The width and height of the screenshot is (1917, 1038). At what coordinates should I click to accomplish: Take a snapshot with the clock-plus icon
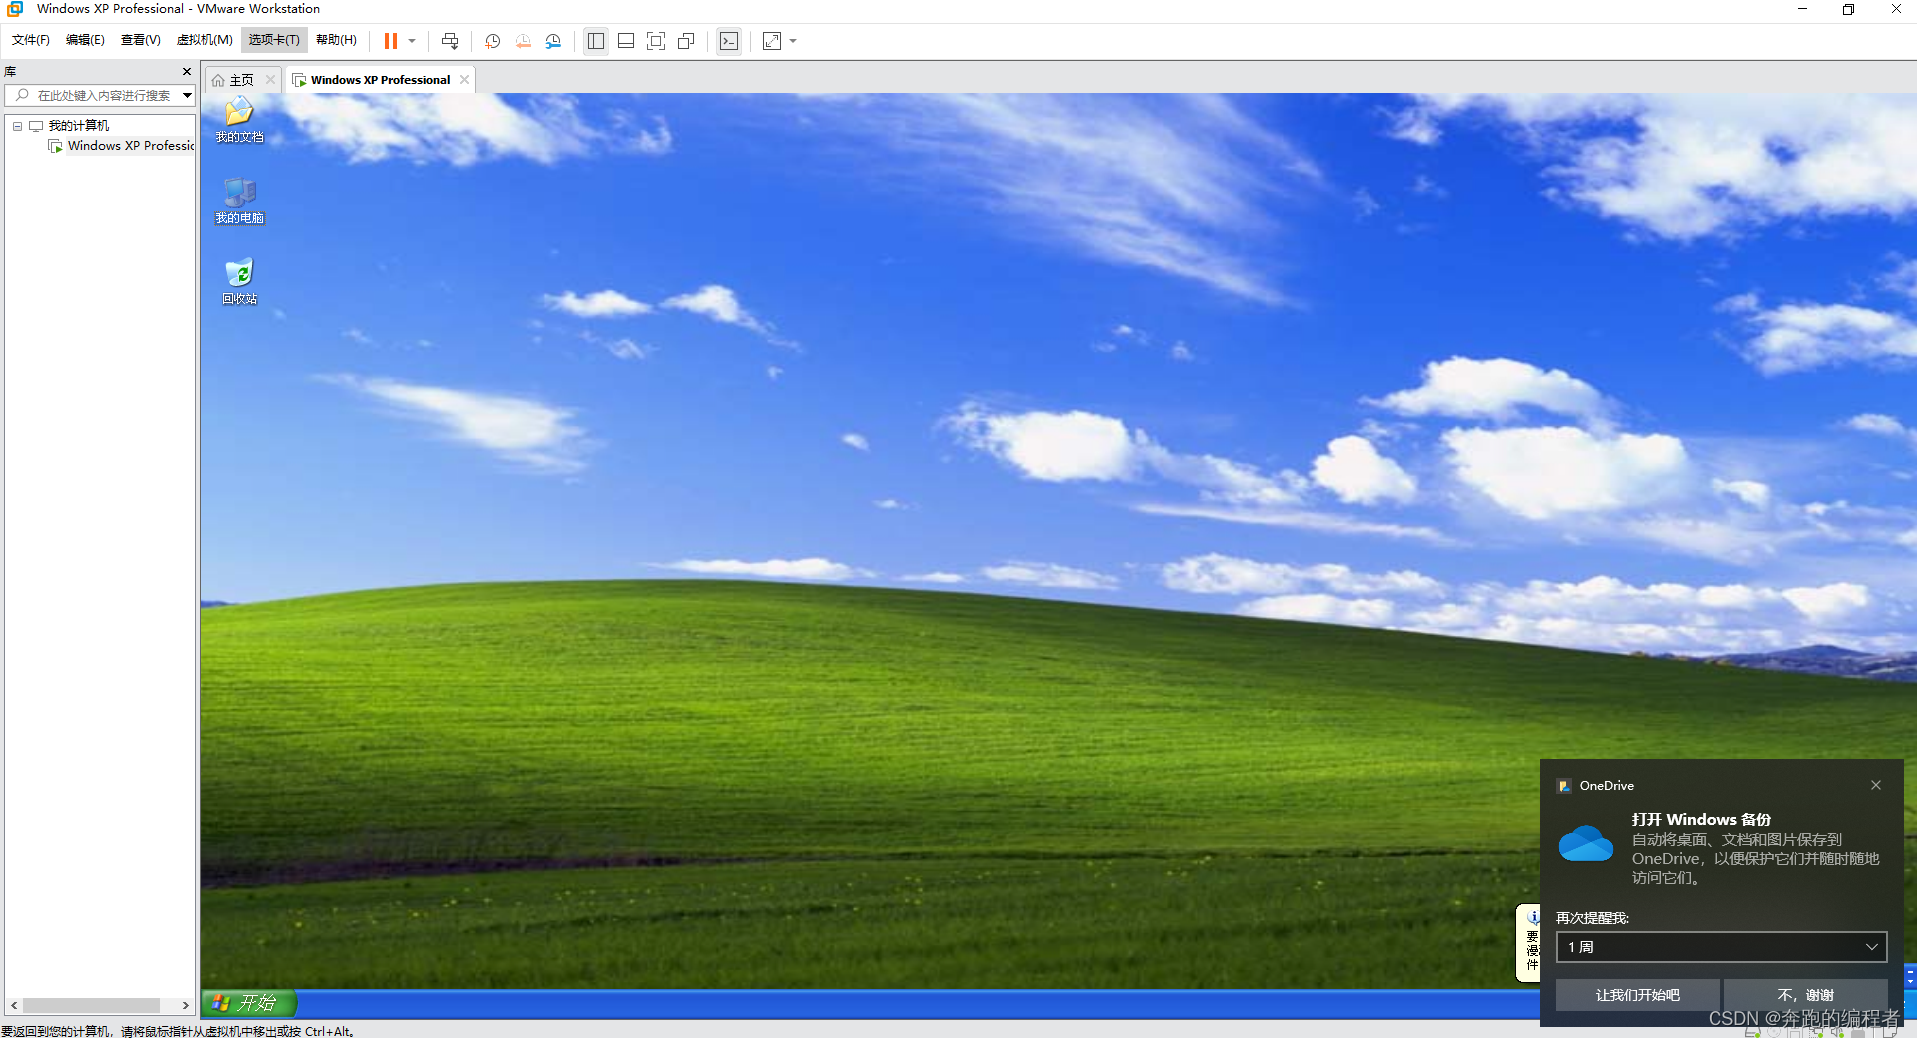point(493,41)
